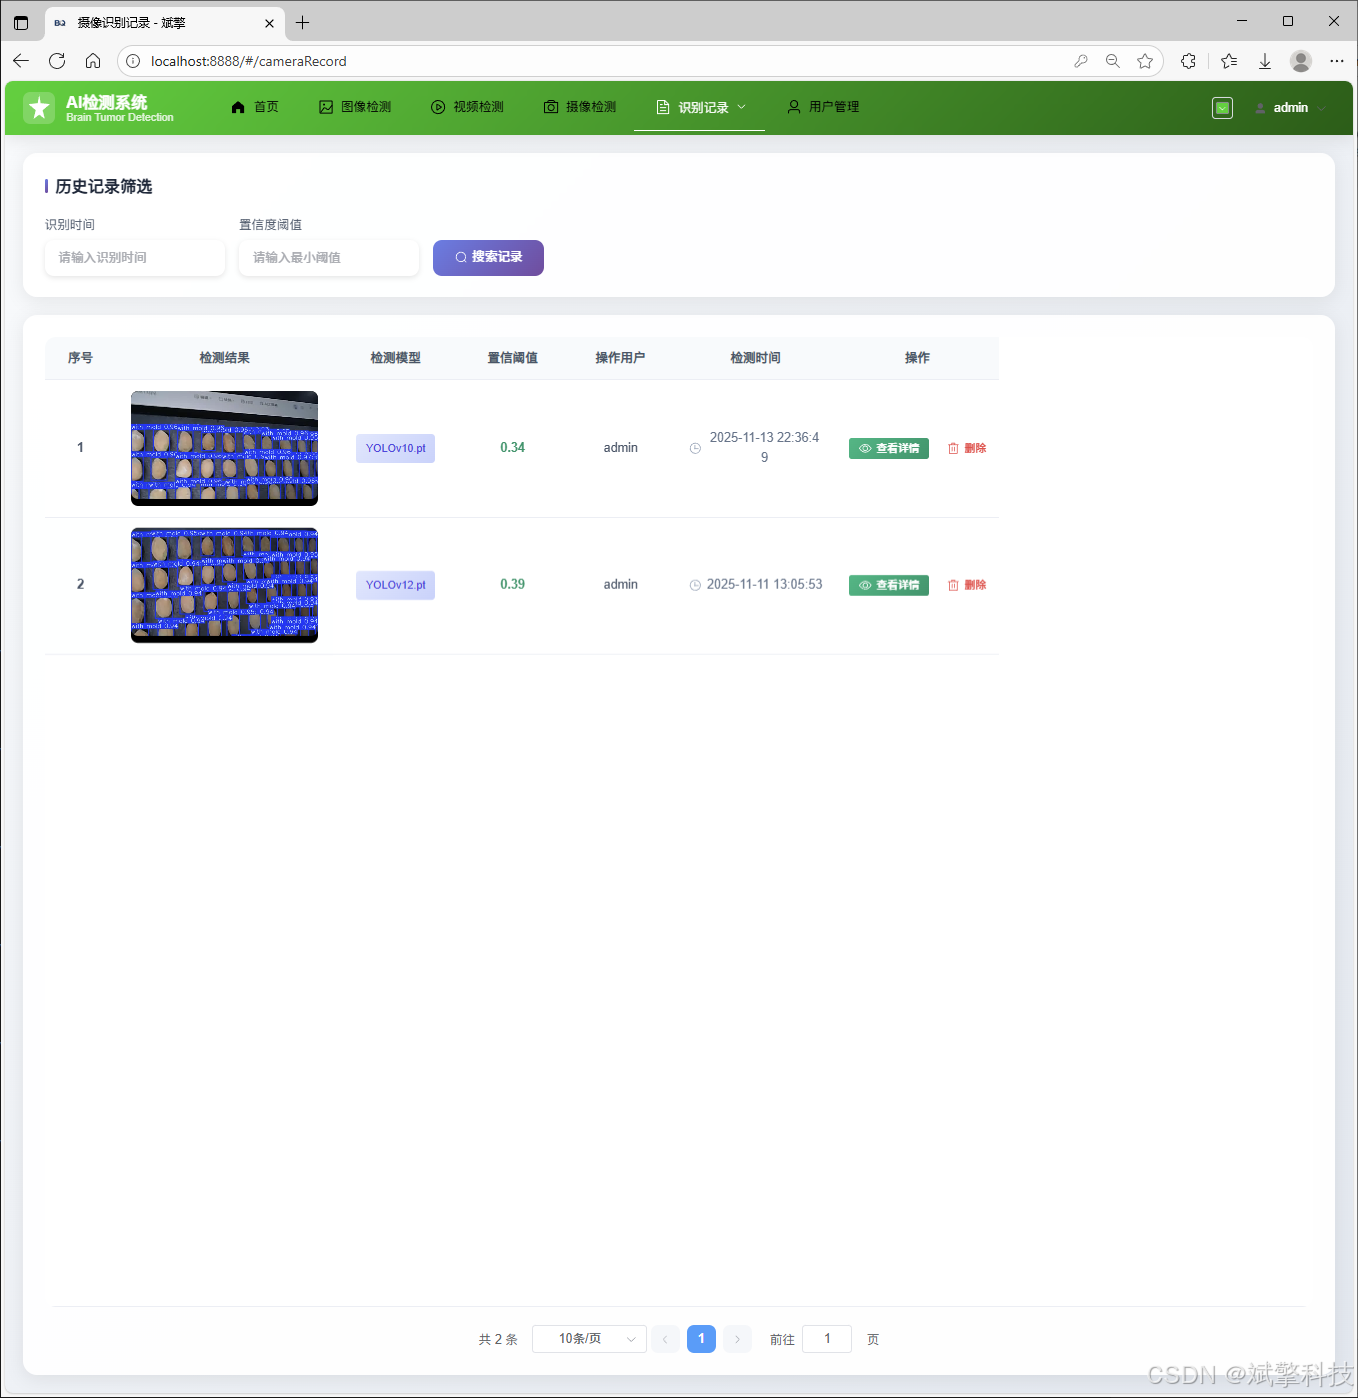This screenshot has height=1398, width=1358.
Task: Open the 摄像检测 camera detection menu
Action: (580, 107)
